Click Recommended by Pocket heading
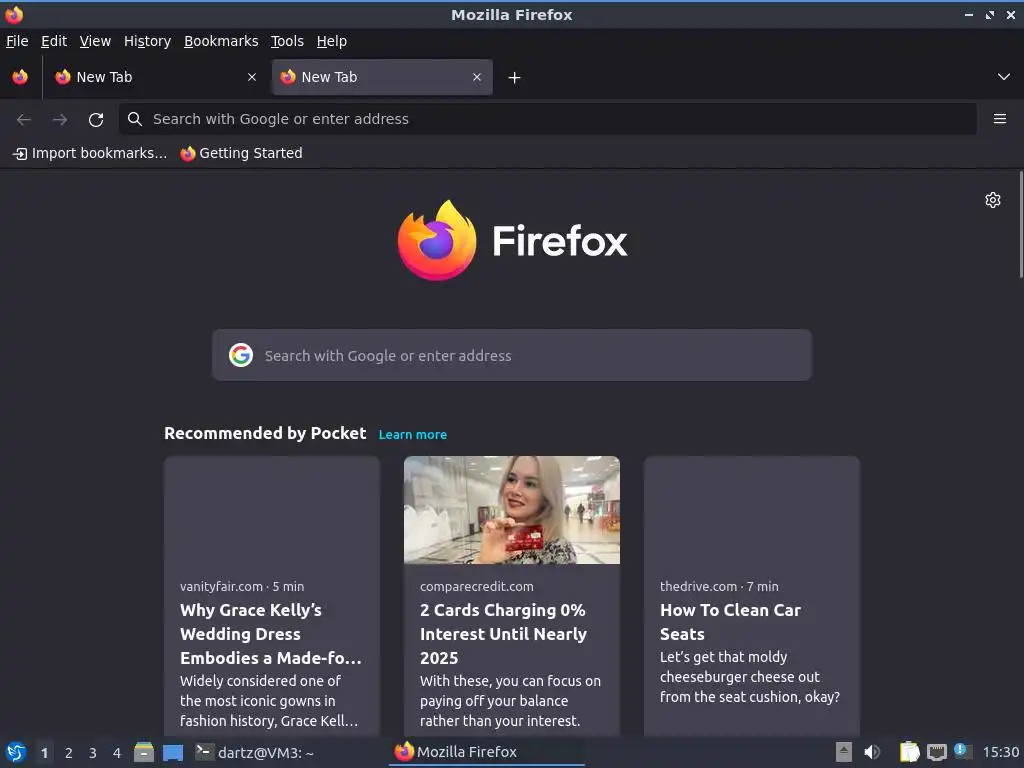Screen dimensions: 1024x768 265,433
